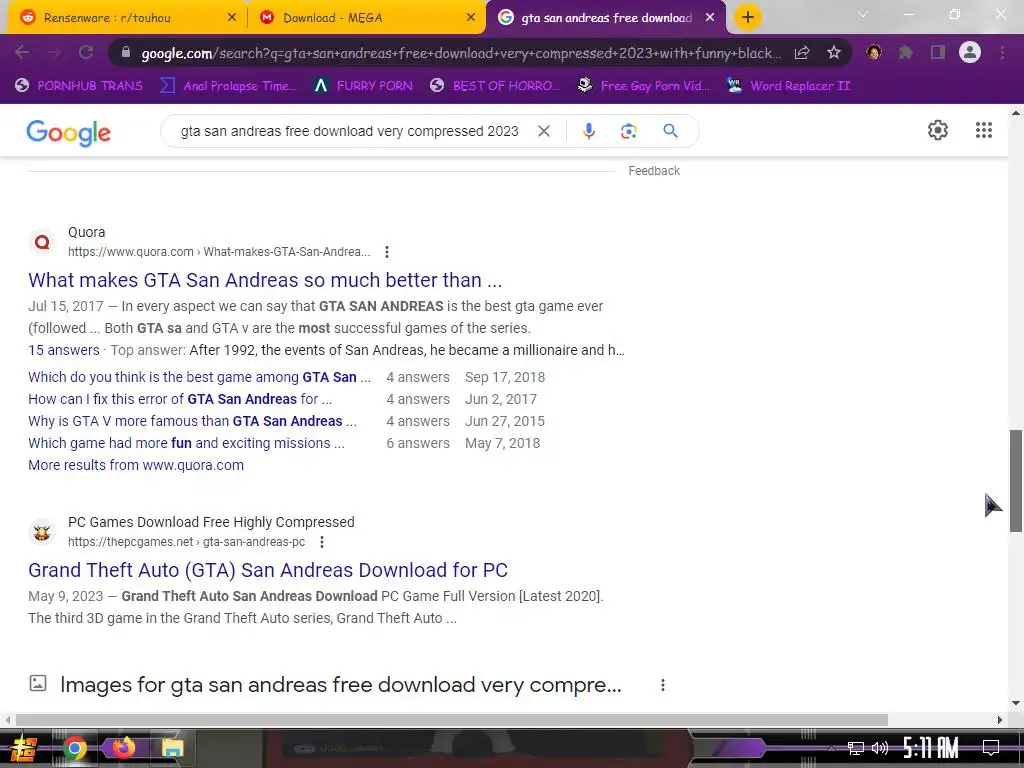Click the horizontal scrollbar right arrow
1024x768 pixels.
coord(1000,720)
